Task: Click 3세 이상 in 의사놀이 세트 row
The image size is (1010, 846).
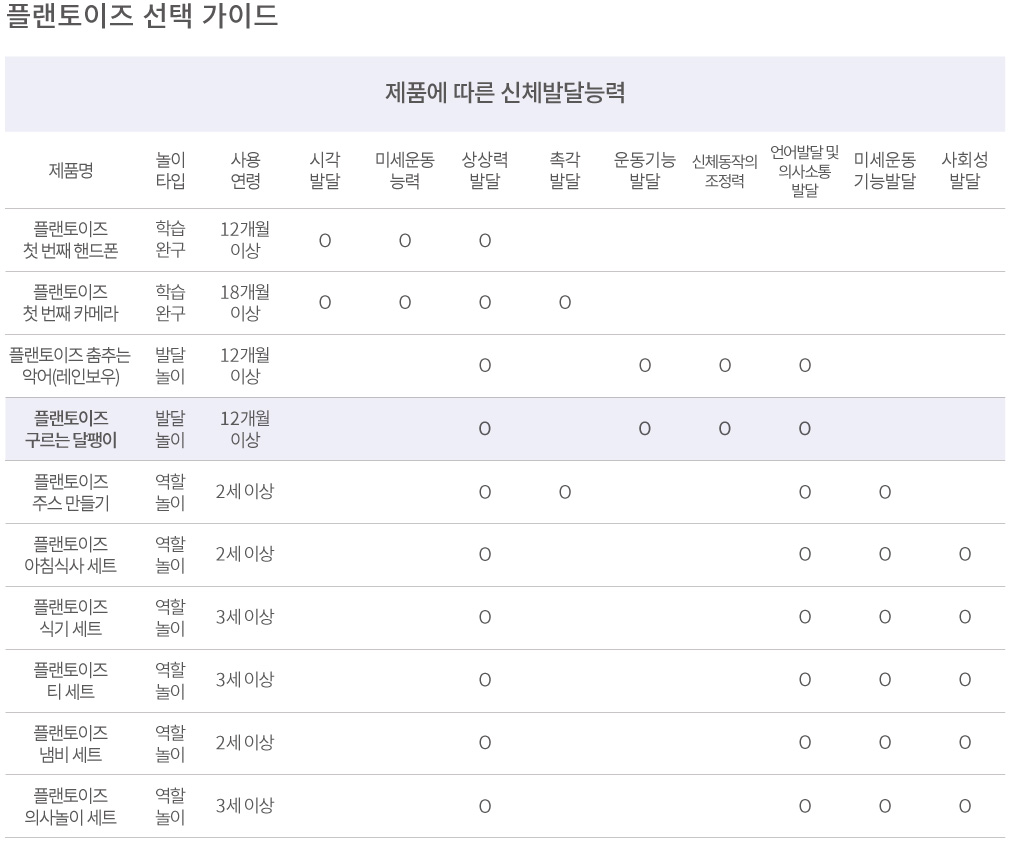Action: coord(245,805)
